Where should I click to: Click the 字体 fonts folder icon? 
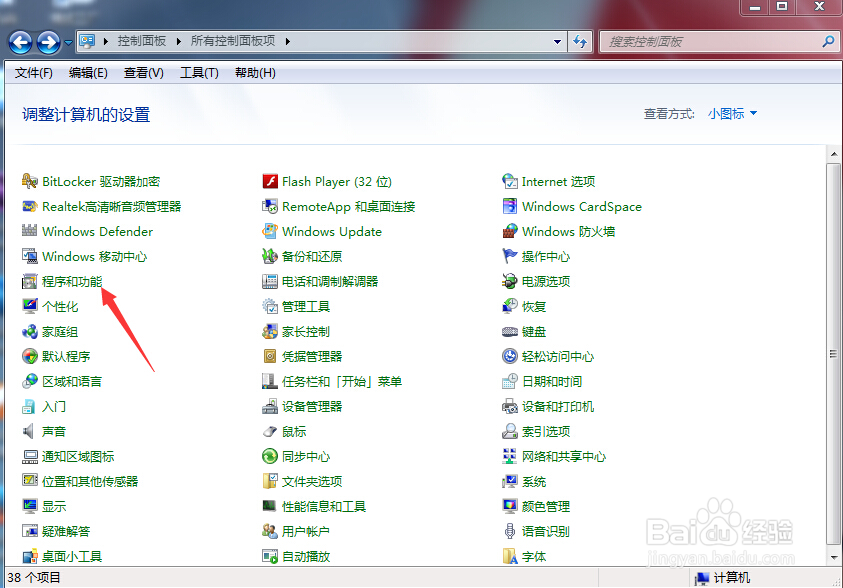(x=510, y=556)
